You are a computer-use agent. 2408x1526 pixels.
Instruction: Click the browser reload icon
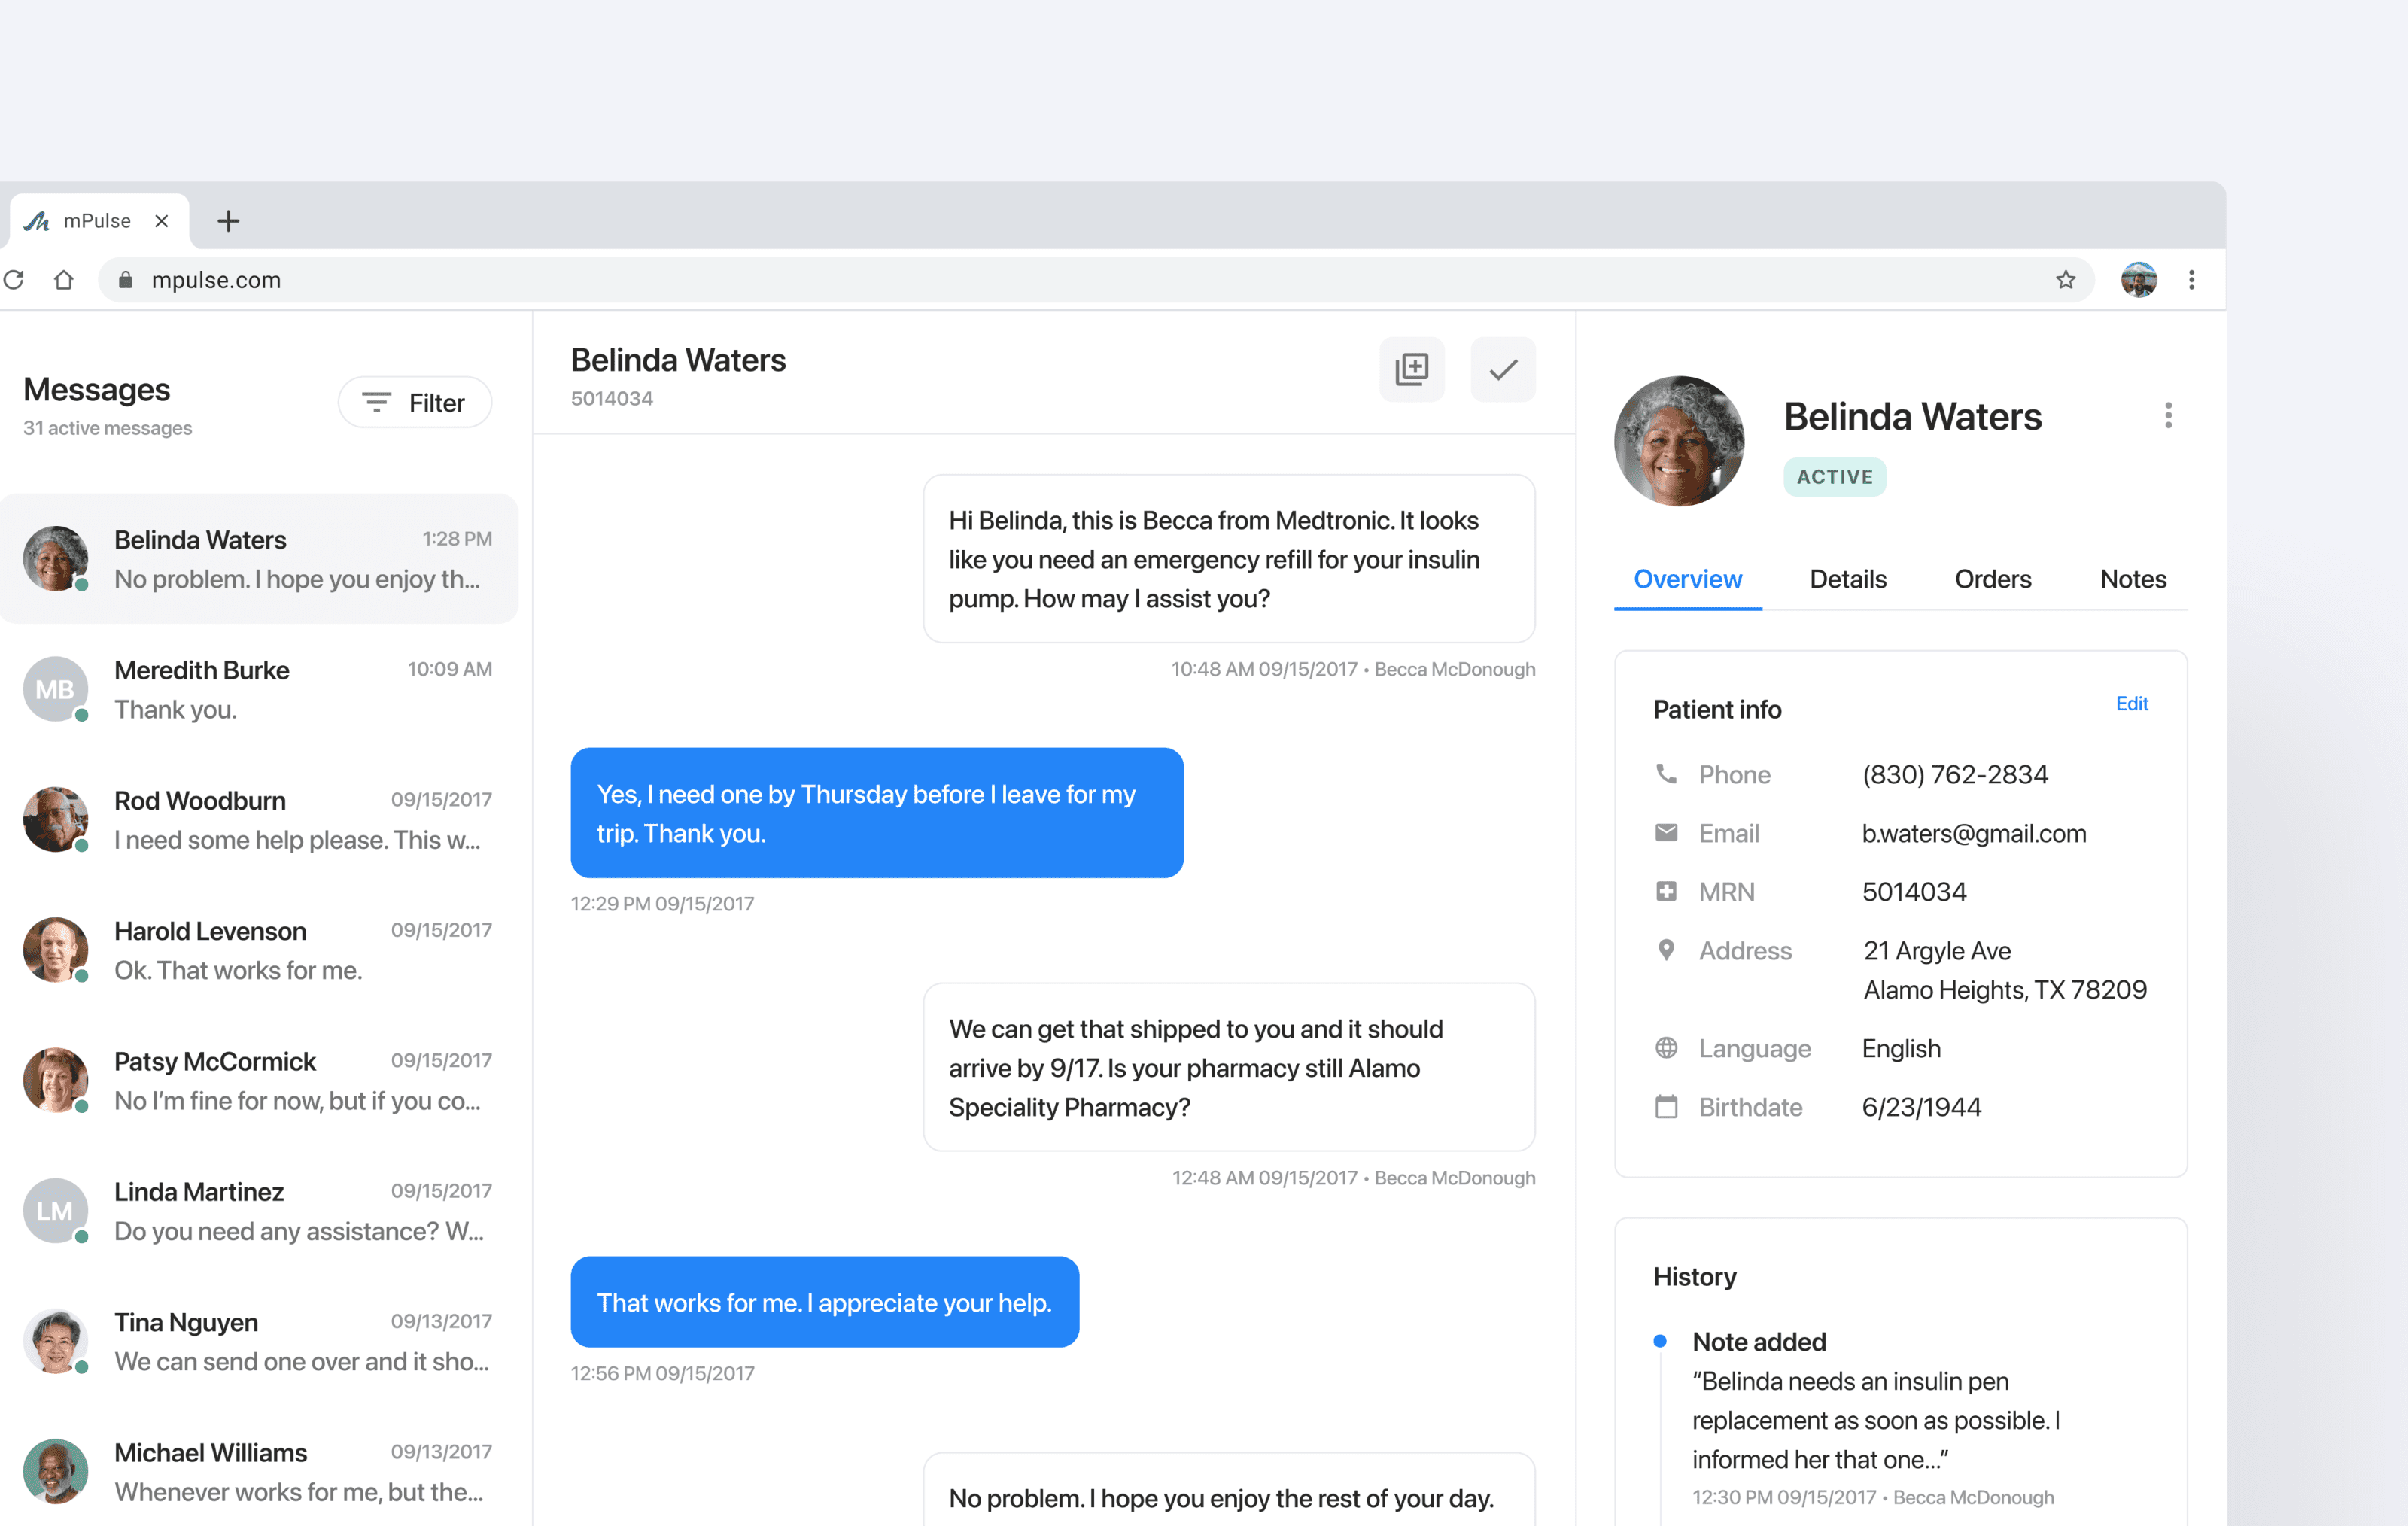[14, 280]
